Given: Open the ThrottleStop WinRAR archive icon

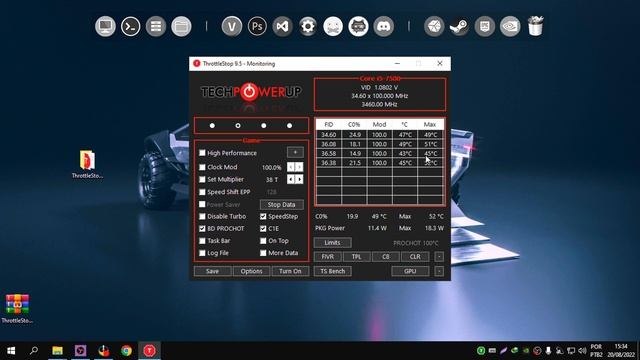Looking at the screenshot, I should [17, 309].
